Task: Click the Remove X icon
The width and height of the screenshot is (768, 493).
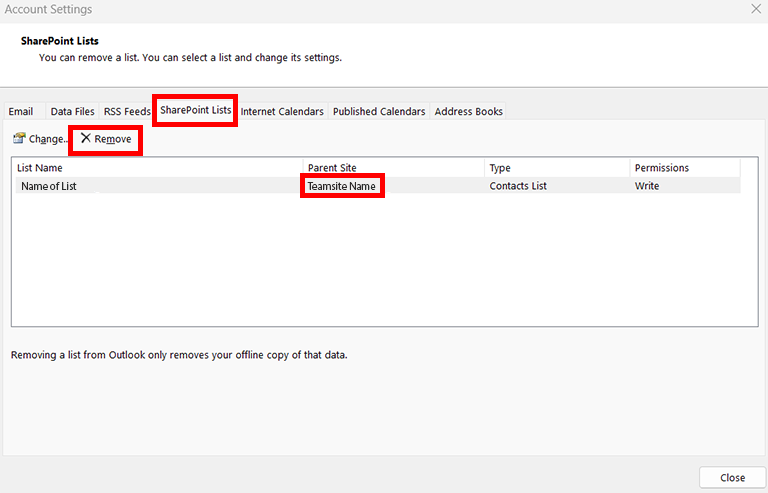Action: click(86, 139)
